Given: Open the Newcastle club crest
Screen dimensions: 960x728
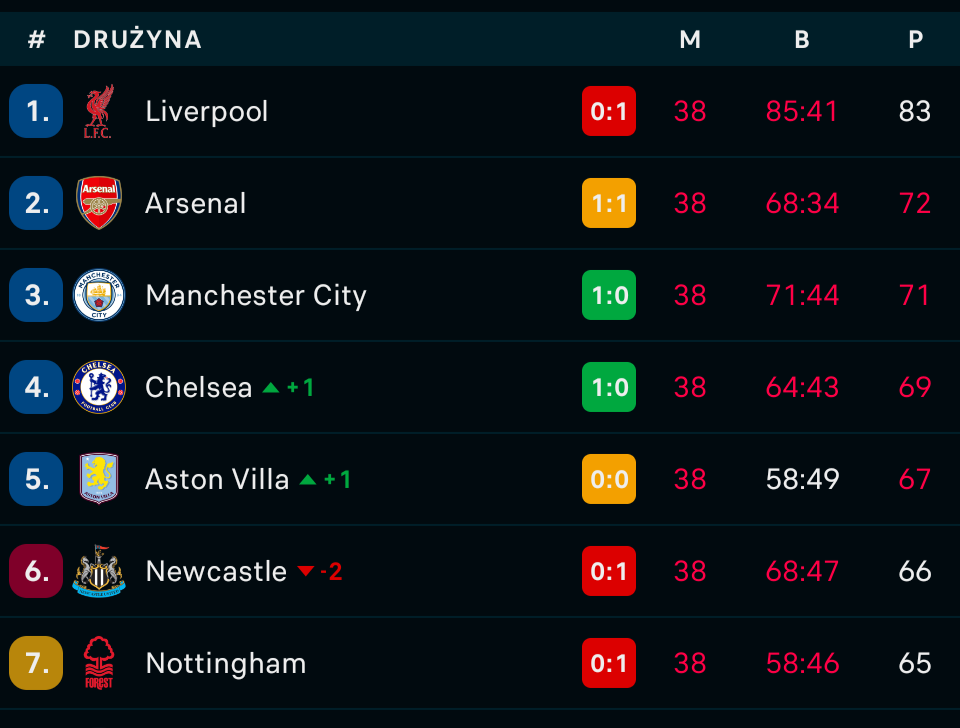Looking at the screenshot, I should 99,571.
